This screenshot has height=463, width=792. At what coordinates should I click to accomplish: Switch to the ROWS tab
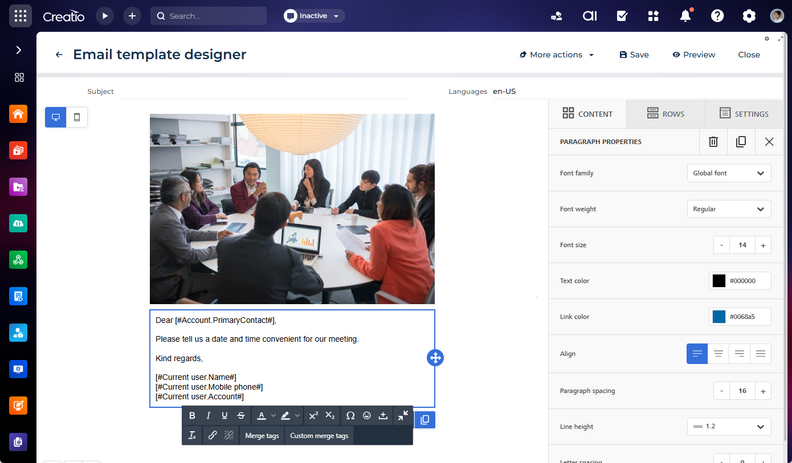click(x=666, y=114)
